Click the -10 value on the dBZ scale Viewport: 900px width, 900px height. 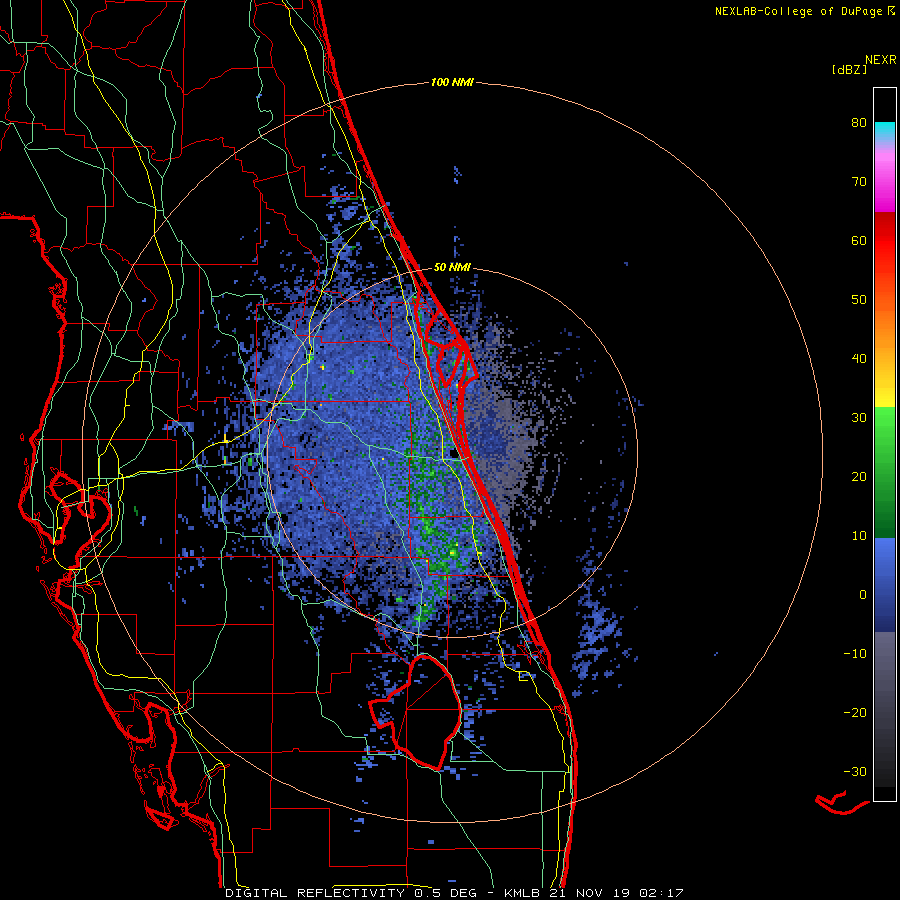point(855,653)
